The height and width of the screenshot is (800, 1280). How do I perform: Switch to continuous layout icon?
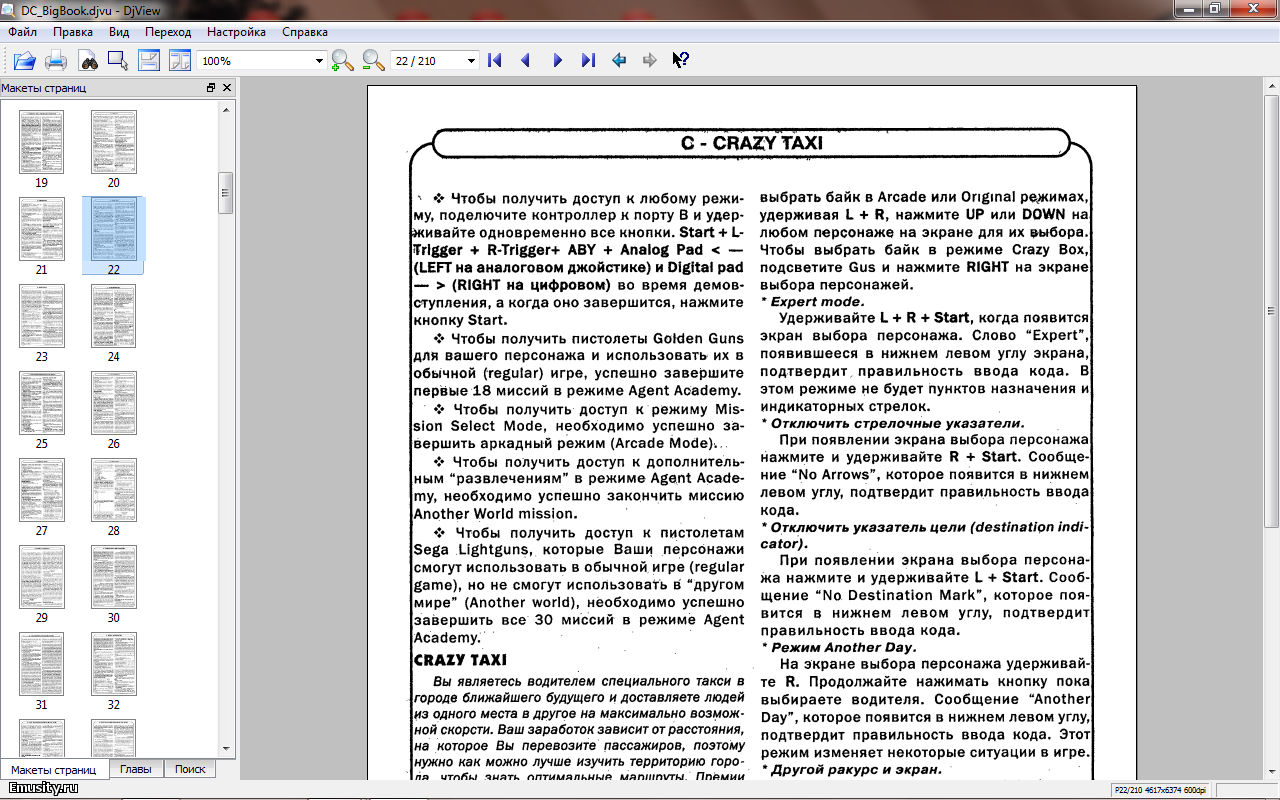[x=149, y=61]
